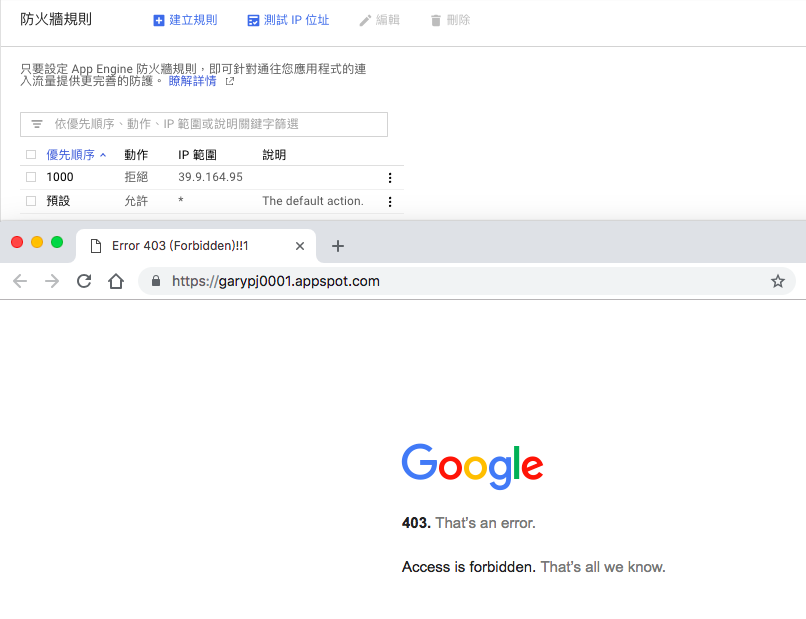806x619 pixels.
Task: Click the Test IP Address (測試 IP 位址) button
Action: [x=288, y=20]
